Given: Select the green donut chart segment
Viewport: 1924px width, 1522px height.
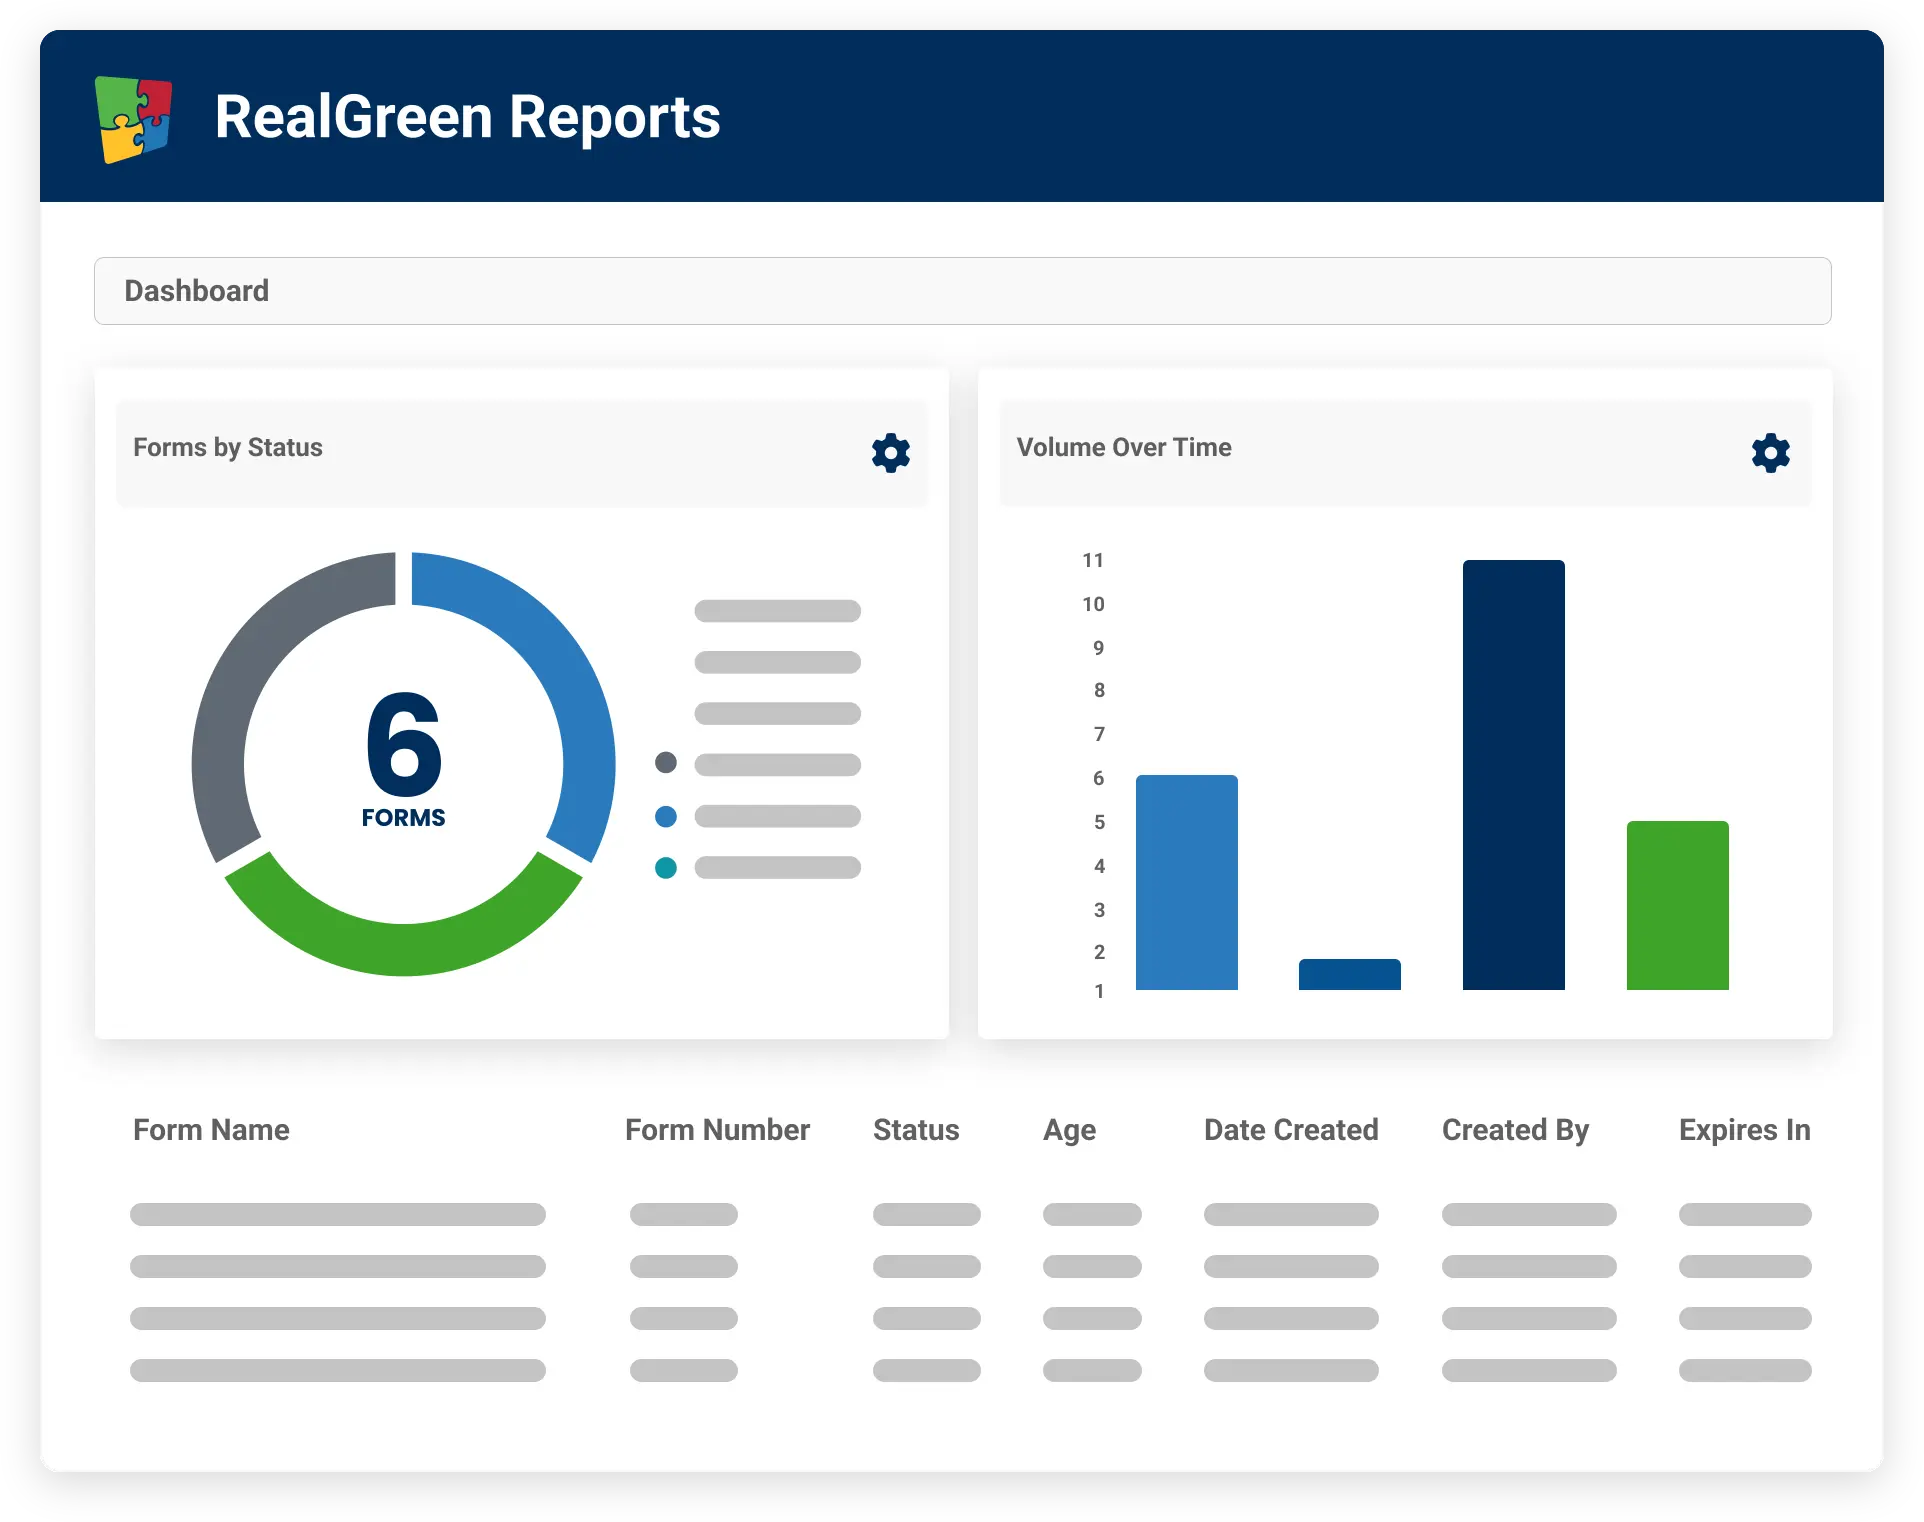Looking at the screenshot, I should pyautogui.click(x=403, y=946).
